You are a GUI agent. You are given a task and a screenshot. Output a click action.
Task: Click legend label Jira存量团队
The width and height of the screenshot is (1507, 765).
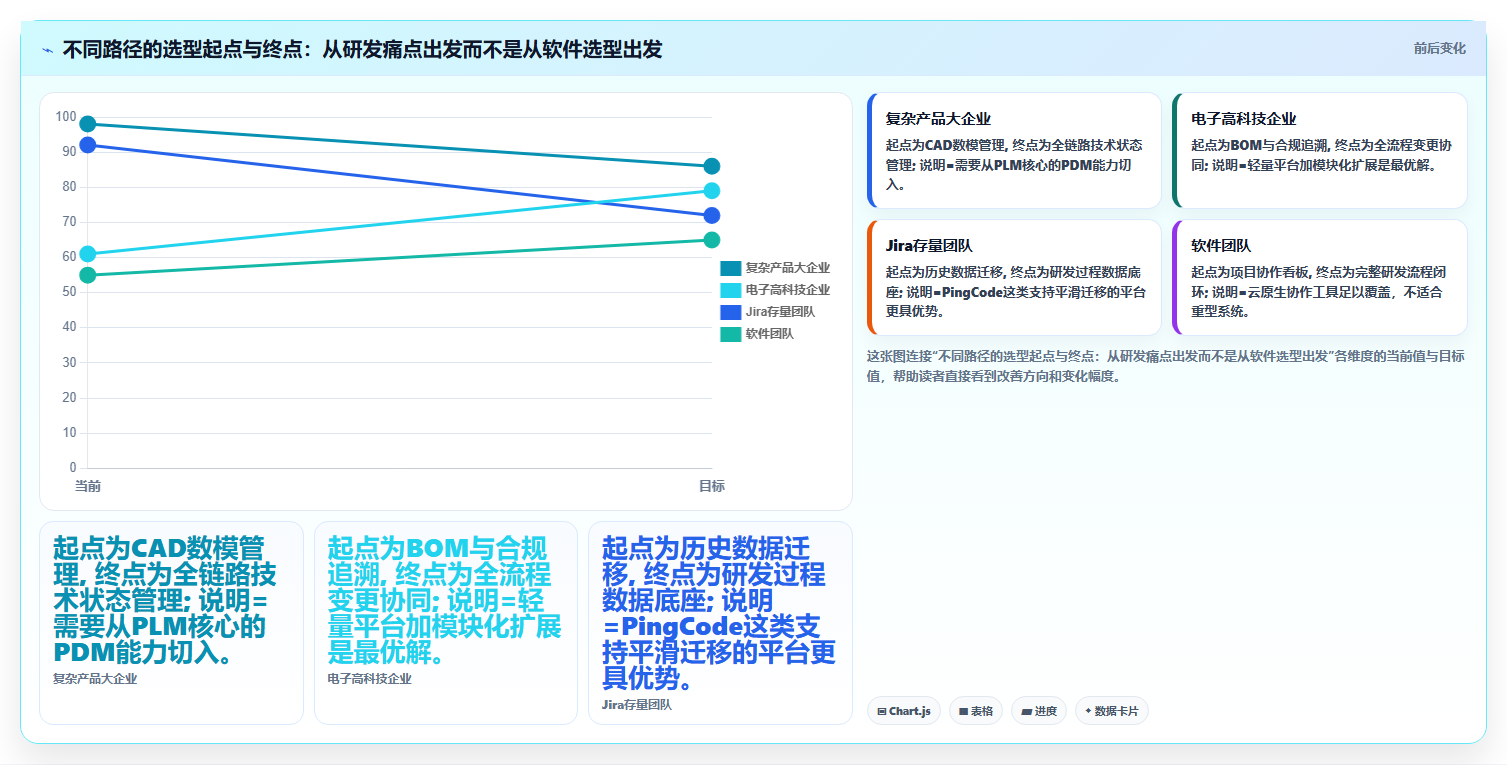tap(780, 312)
